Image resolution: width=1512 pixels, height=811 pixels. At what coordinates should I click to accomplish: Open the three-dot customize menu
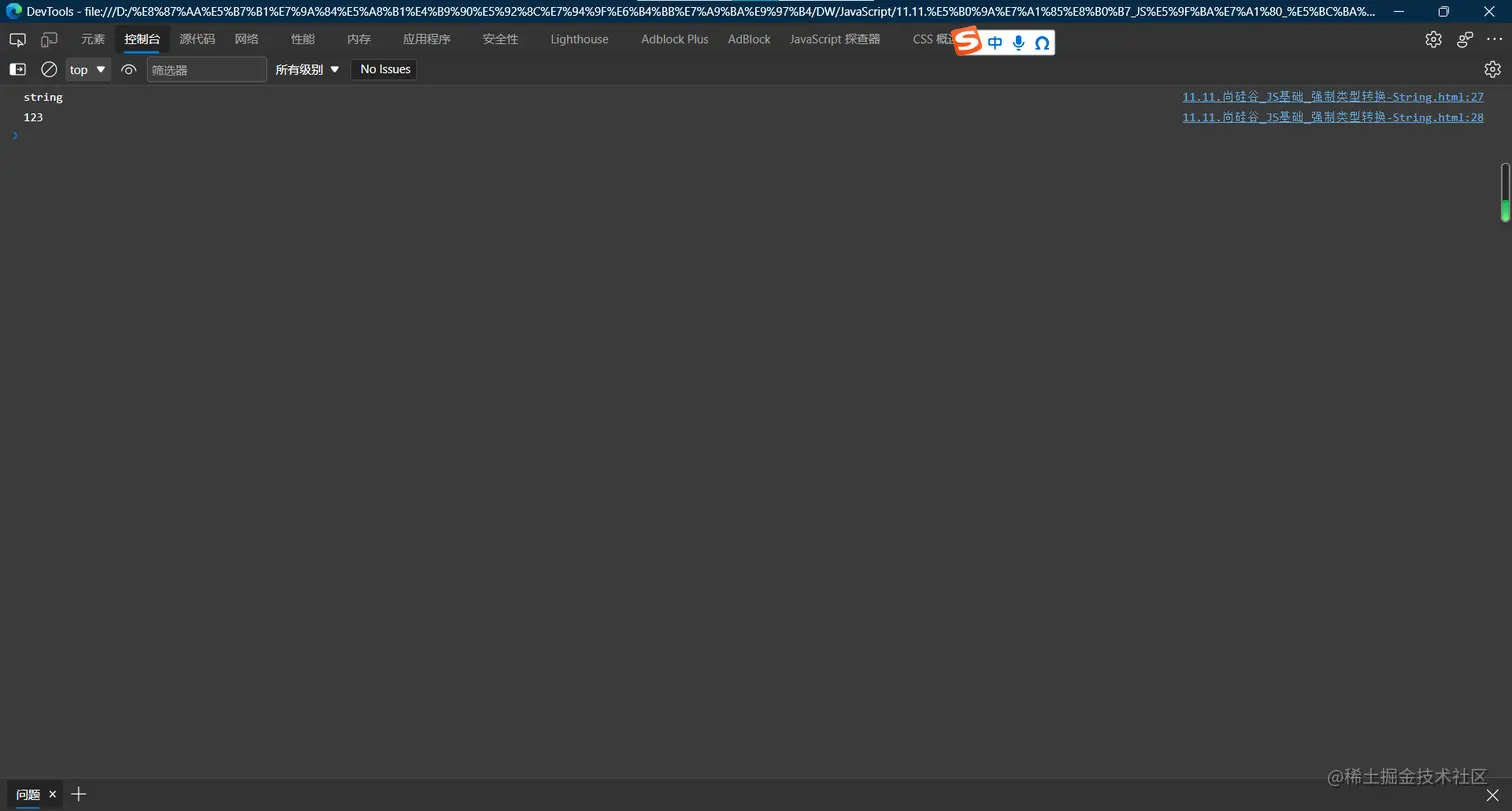[x=1495, y=40]
